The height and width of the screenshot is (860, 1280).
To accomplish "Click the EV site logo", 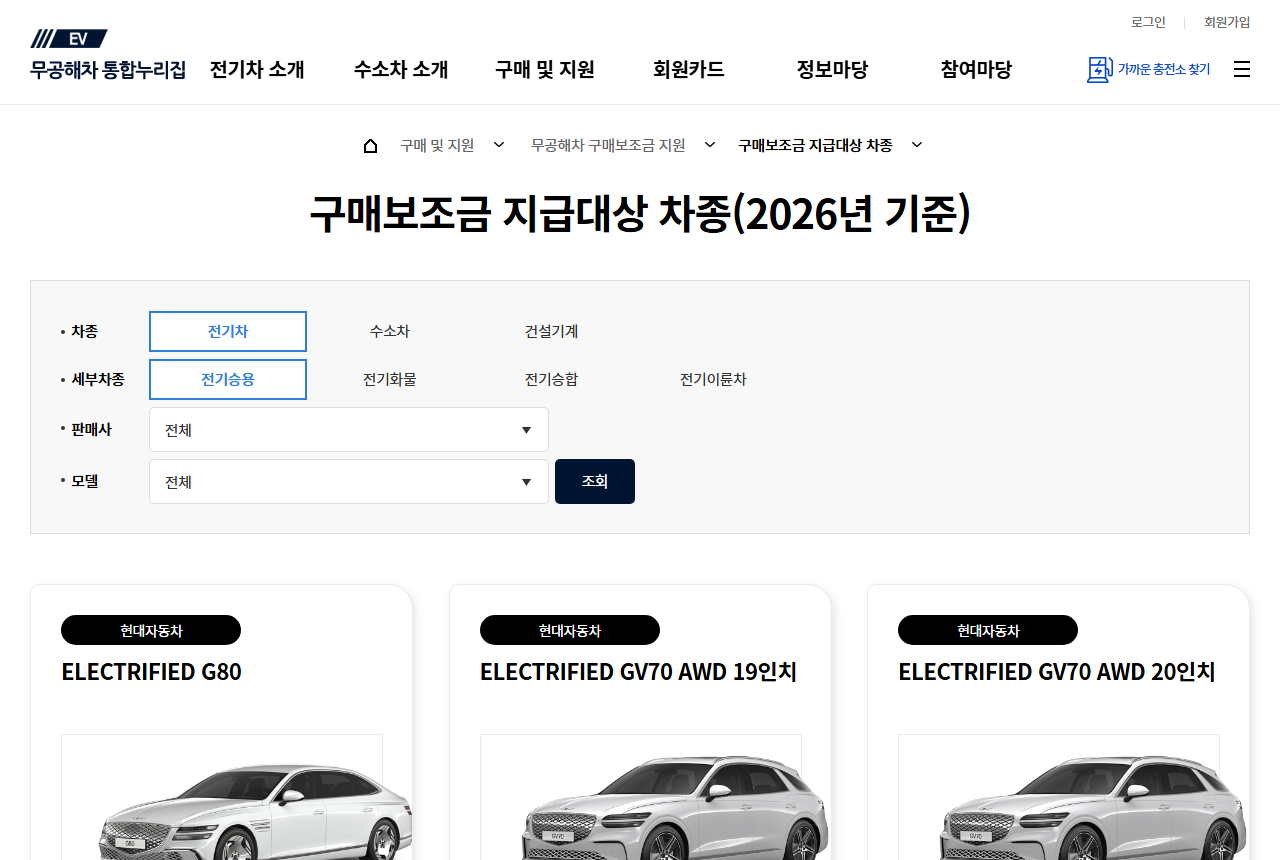I will (69, 39).
